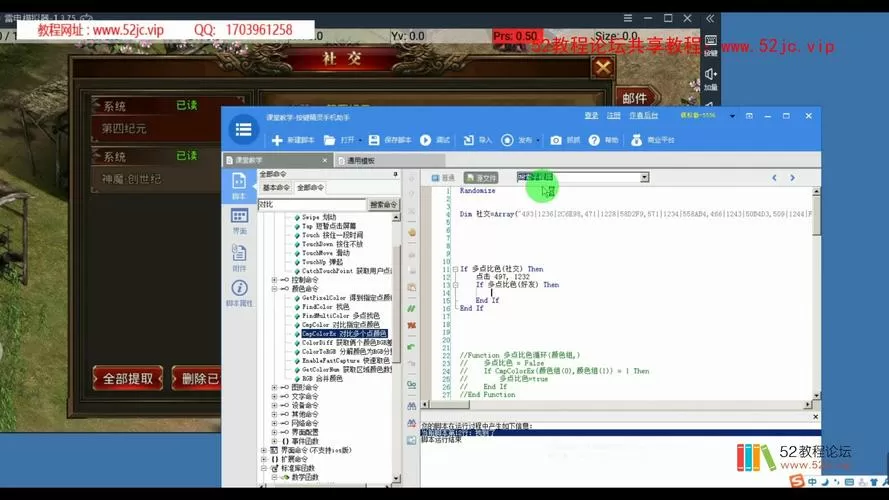Select Swipe 划动 command in tree

click(319, 217)
